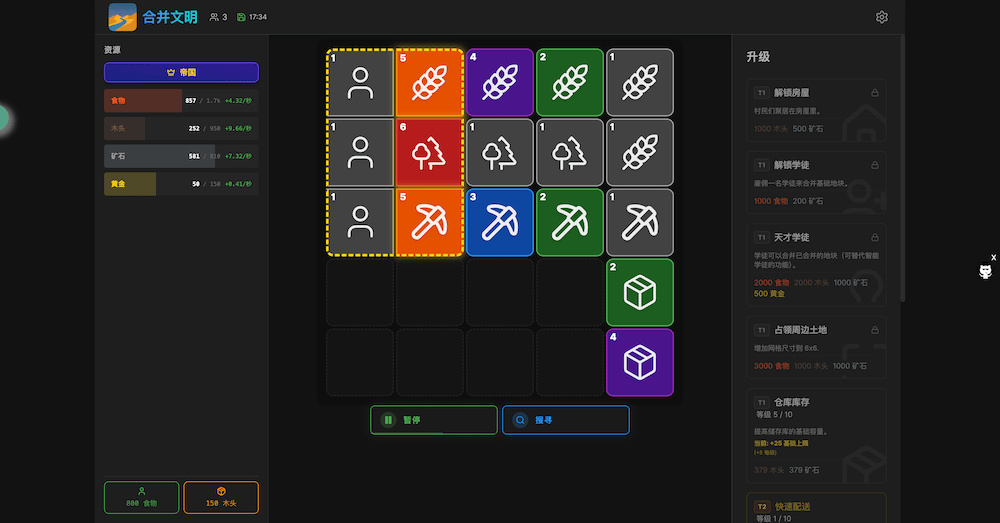Buy a crate for 150 木头
This screenshot has height=523, width=1000.
coord(221,497)
